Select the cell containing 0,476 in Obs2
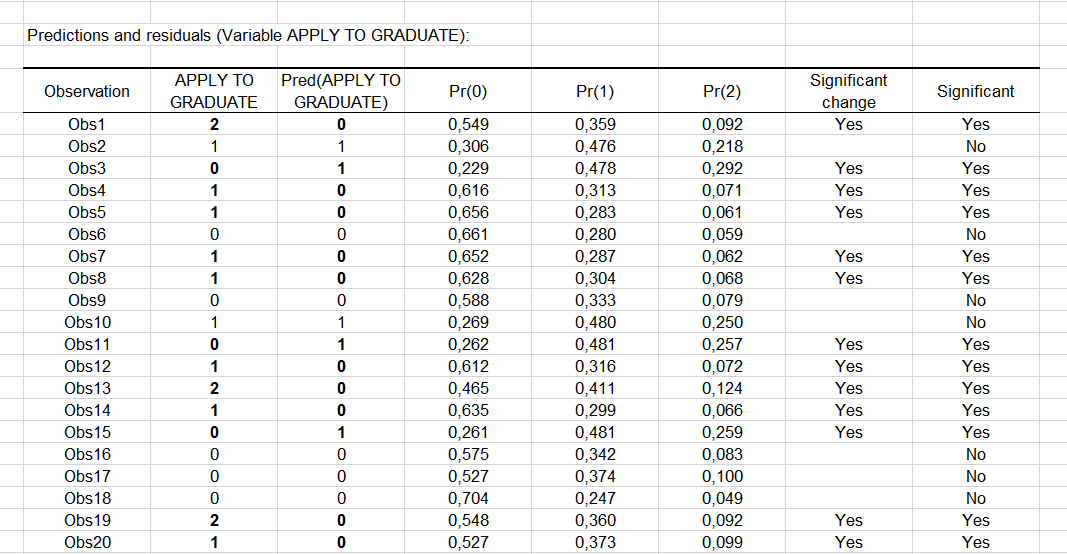 pyautogui.click(x=595, y=147)
